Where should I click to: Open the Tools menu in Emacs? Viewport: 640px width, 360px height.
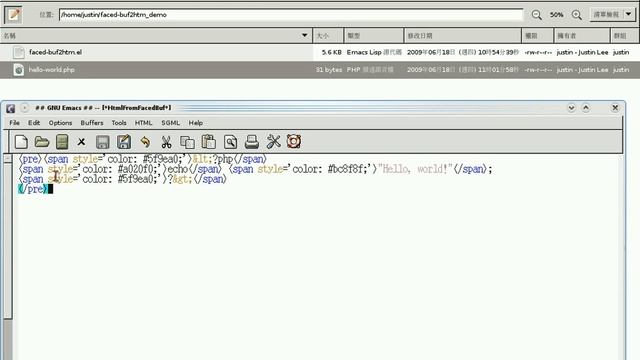click(119, 123)
